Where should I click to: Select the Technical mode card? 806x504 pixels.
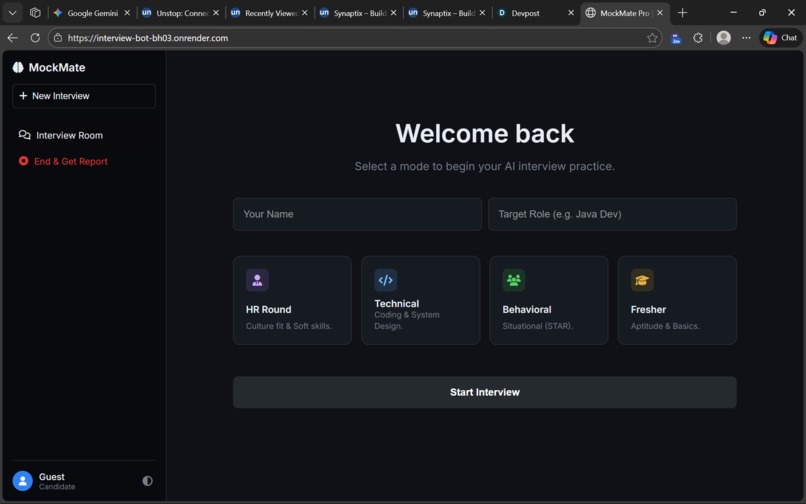[420, 300]
